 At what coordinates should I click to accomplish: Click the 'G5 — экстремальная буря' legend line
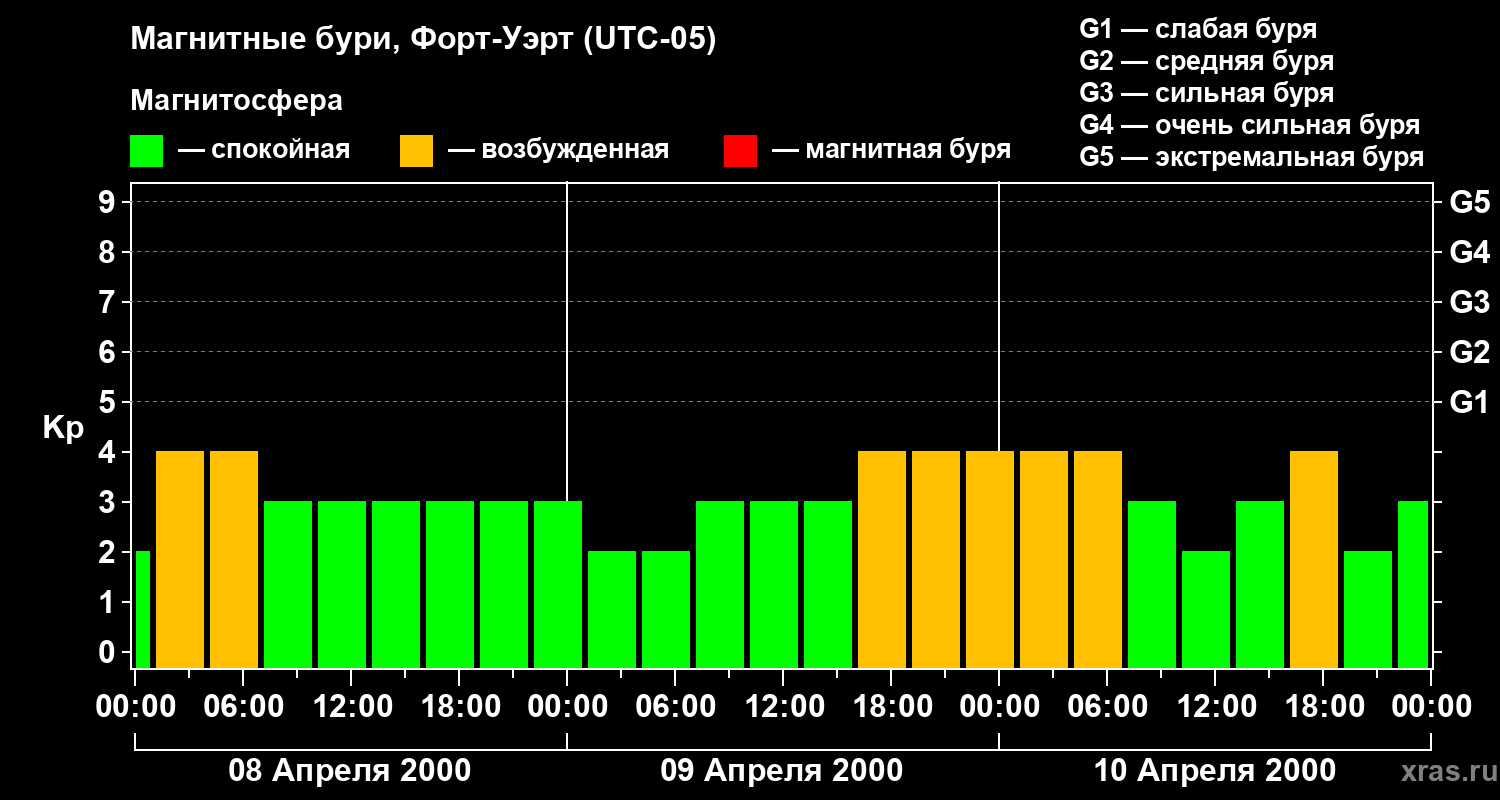1251,157
